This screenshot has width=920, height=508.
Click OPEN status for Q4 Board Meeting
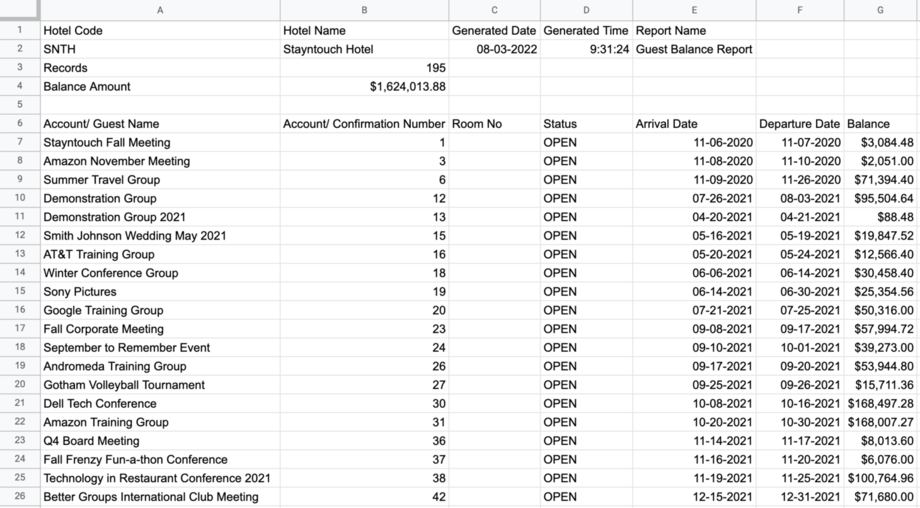(x=586, y=441)
